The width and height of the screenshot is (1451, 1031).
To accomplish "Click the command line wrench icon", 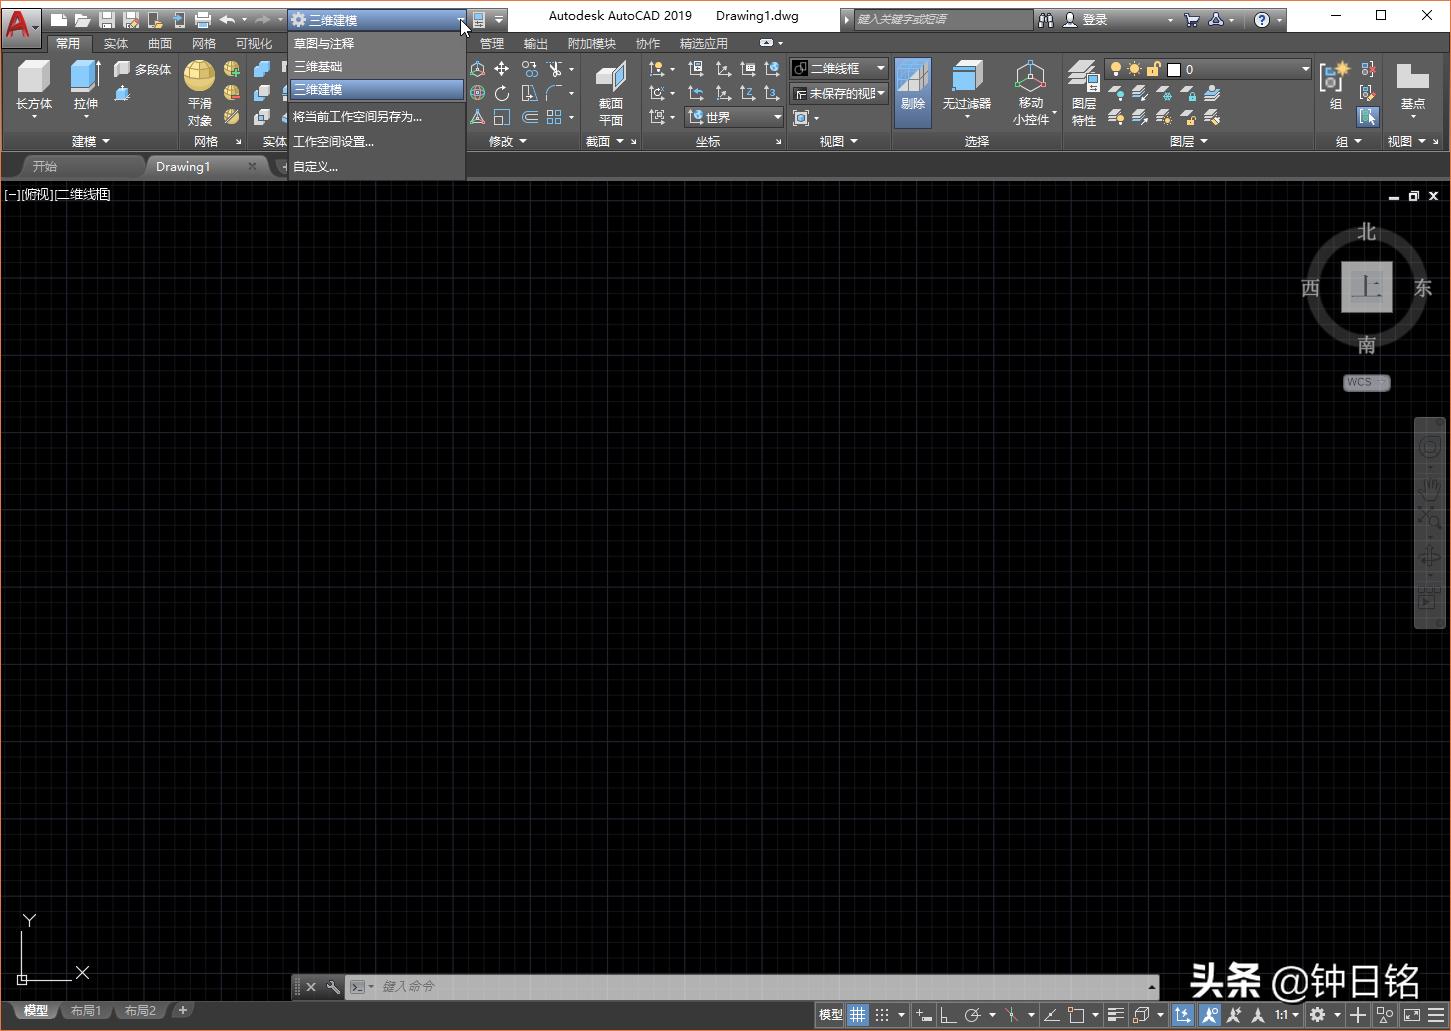I will 333,987.
